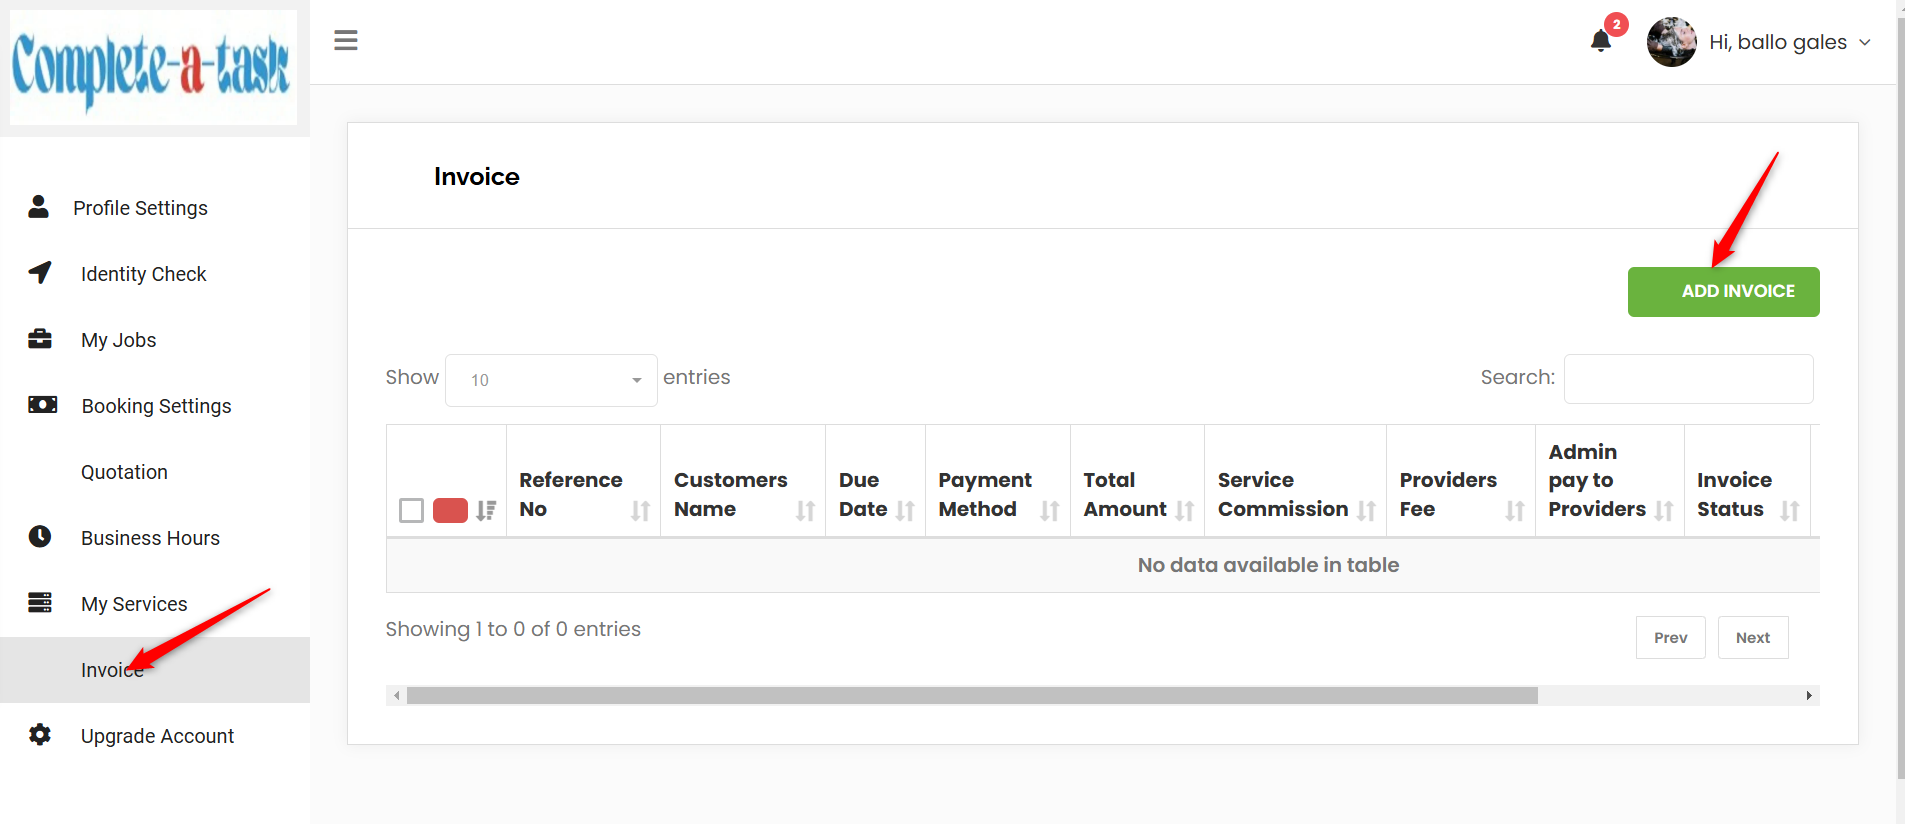The width and height of the screenshot is (1905, 824).
Task: Click the ADD INVOICE button
Action: (x=1723, y=292)
